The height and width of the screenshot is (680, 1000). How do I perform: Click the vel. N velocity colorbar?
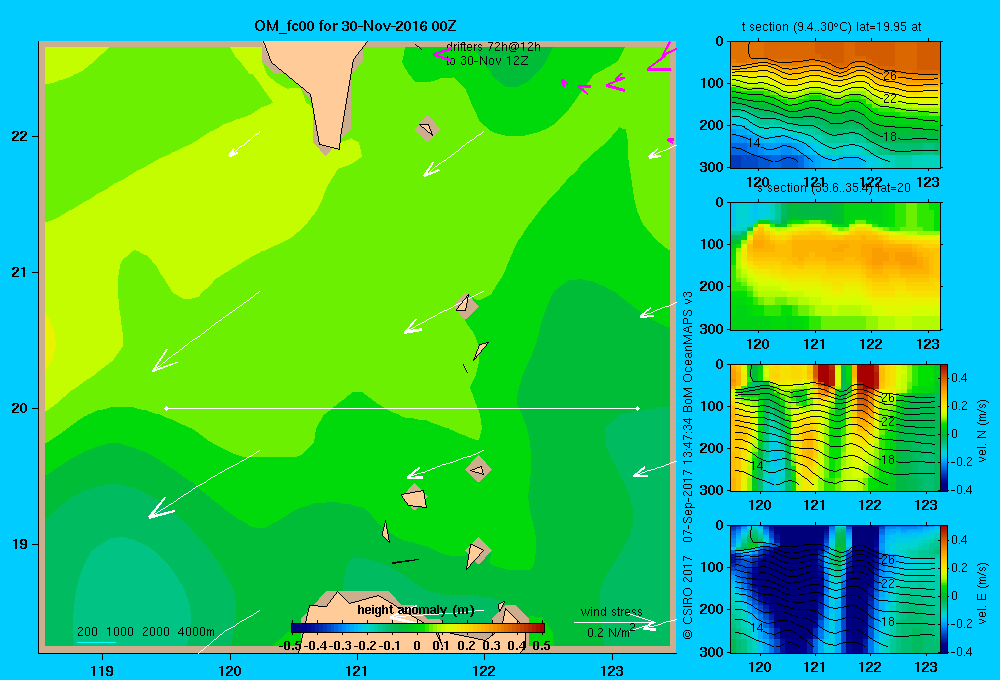click(944, 427)
